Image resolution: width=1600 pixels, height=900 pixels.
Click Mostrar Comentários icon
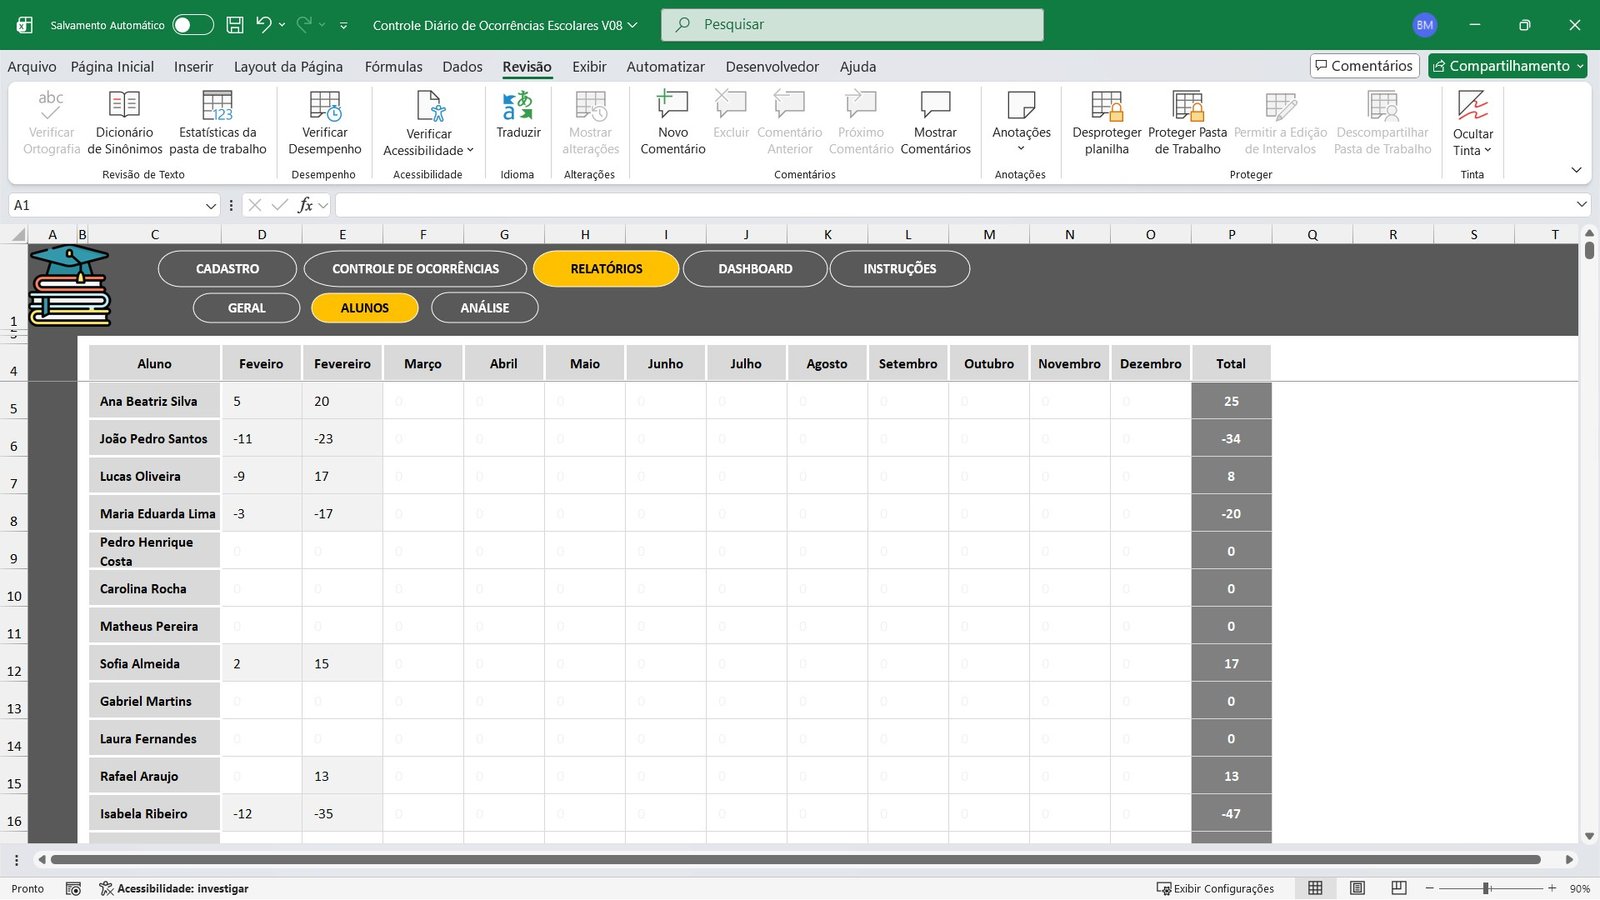click(935, 106)
